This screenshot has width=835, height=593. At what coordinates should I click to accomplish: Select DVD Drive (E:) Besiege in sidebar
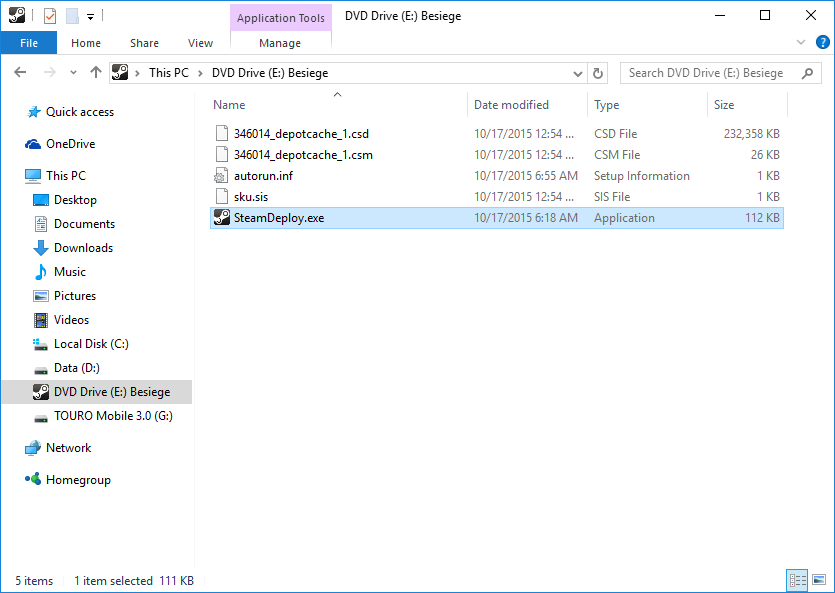(x=97, y=392)
